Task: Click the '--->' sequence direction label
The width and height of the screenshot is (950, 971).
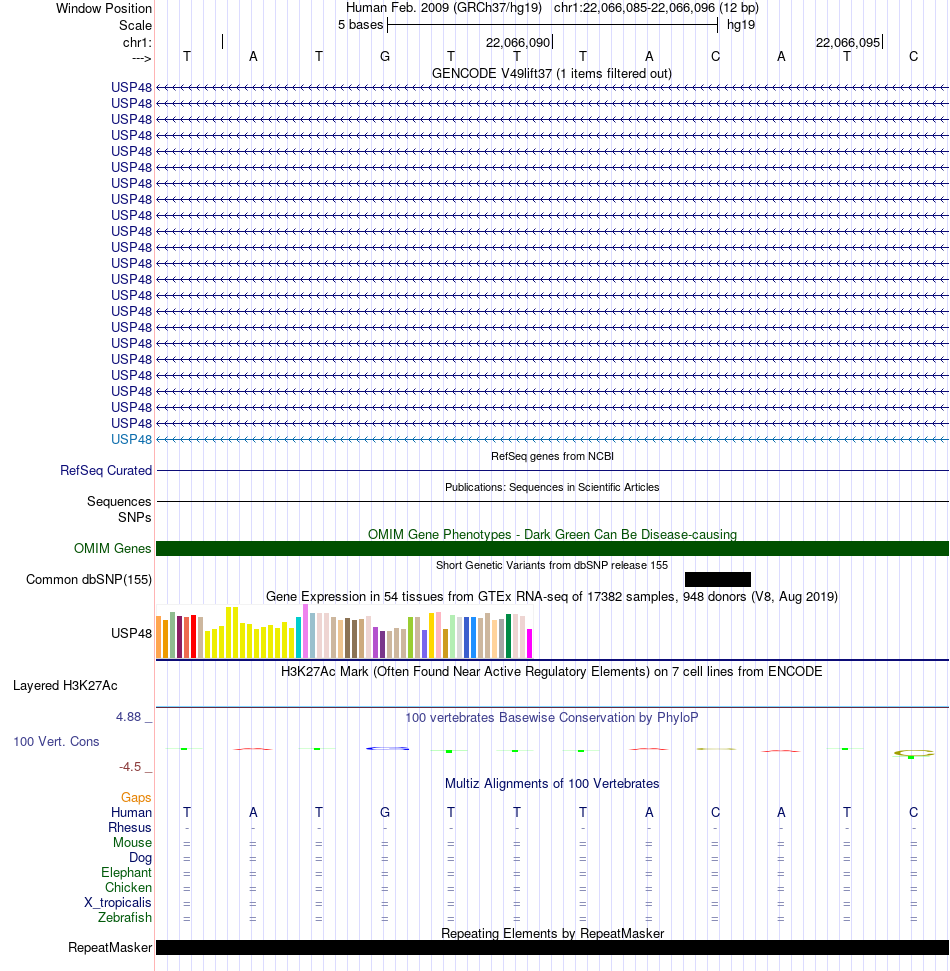Action: click(x=141, y=58)
